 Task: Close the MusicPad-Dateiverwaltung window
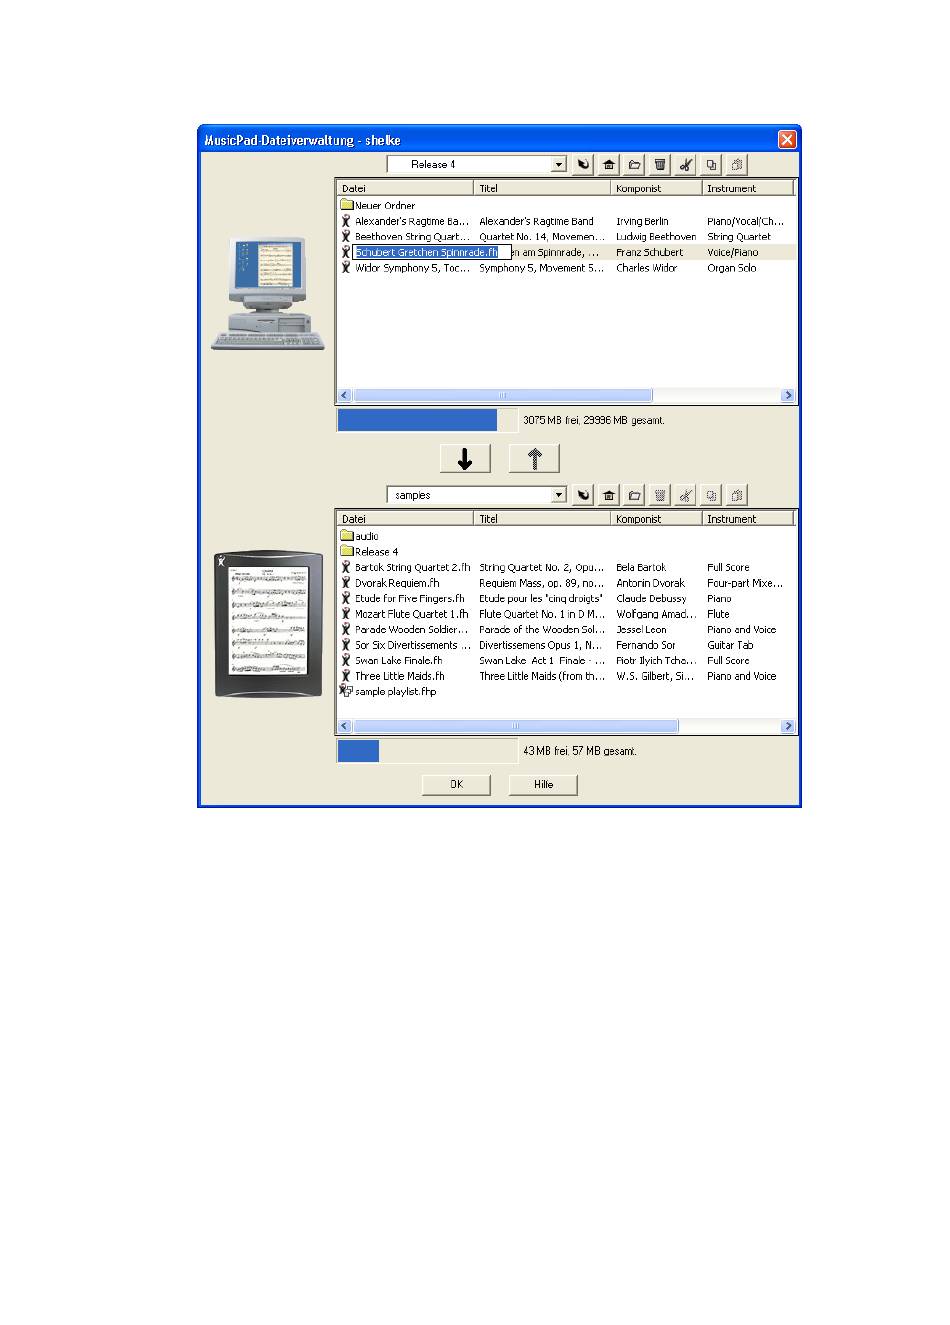point(787,140)
